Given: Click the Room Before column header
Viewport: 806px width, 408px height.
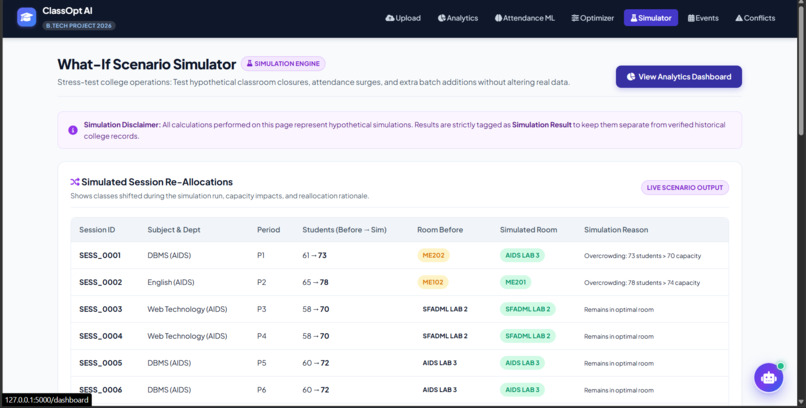Looking at the screenshot, I should (x=440, y=230).
